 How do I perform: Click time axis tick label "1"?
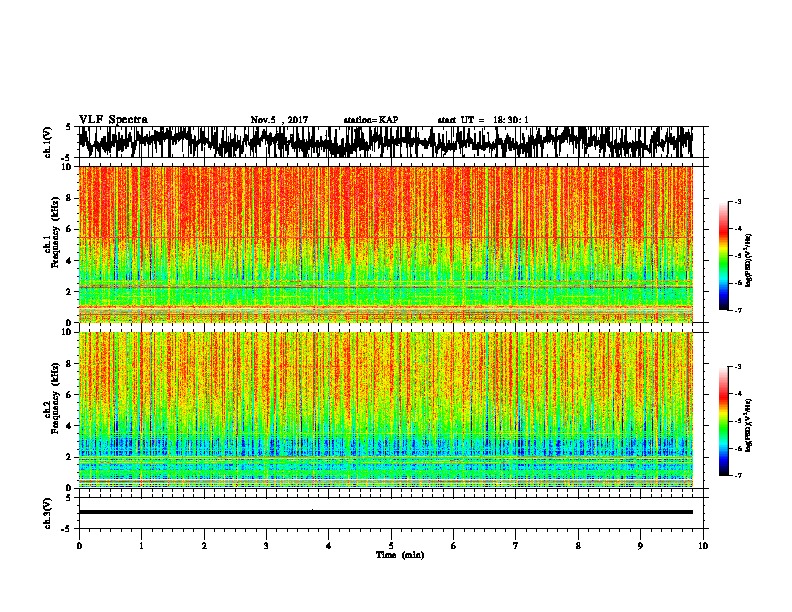tap(141, 545)
